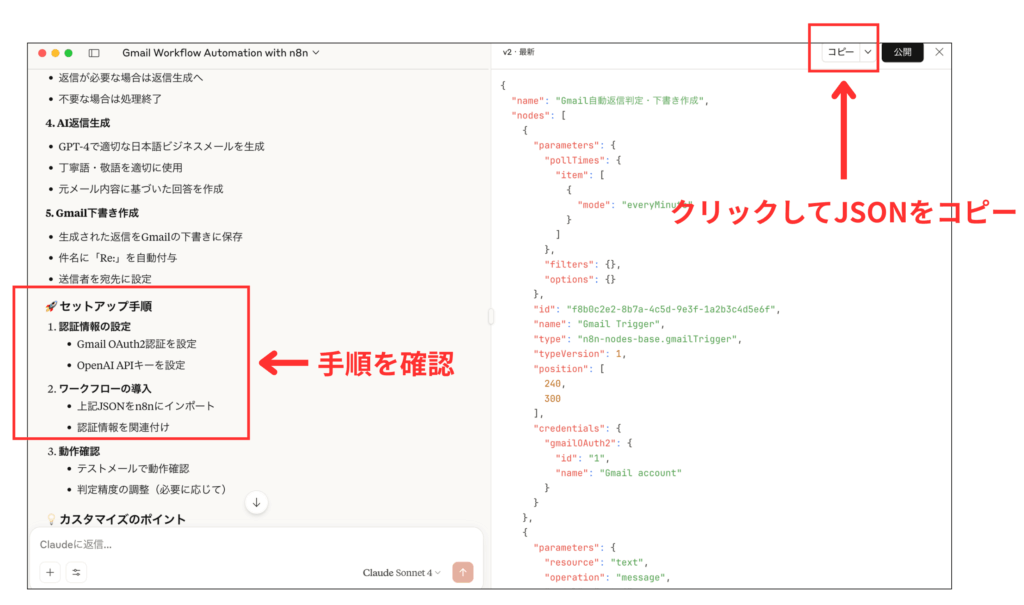The height and width of the screenshot is (605, 1024).
Task: Send the message with the orange arrow icon
Action: pos(462,572)
